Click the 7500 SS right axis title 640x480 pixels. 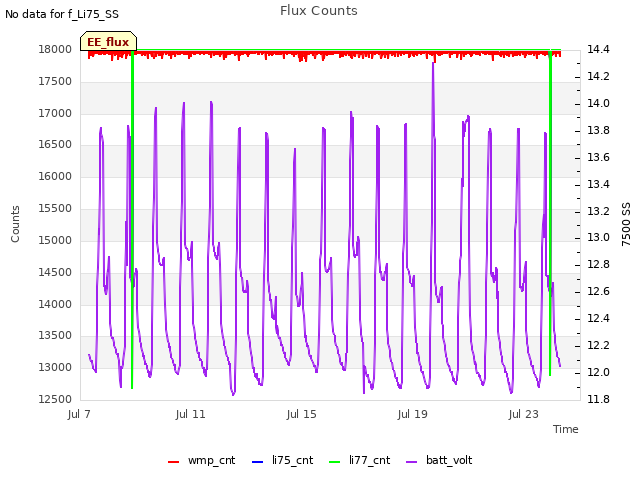(x=626, y=224)
